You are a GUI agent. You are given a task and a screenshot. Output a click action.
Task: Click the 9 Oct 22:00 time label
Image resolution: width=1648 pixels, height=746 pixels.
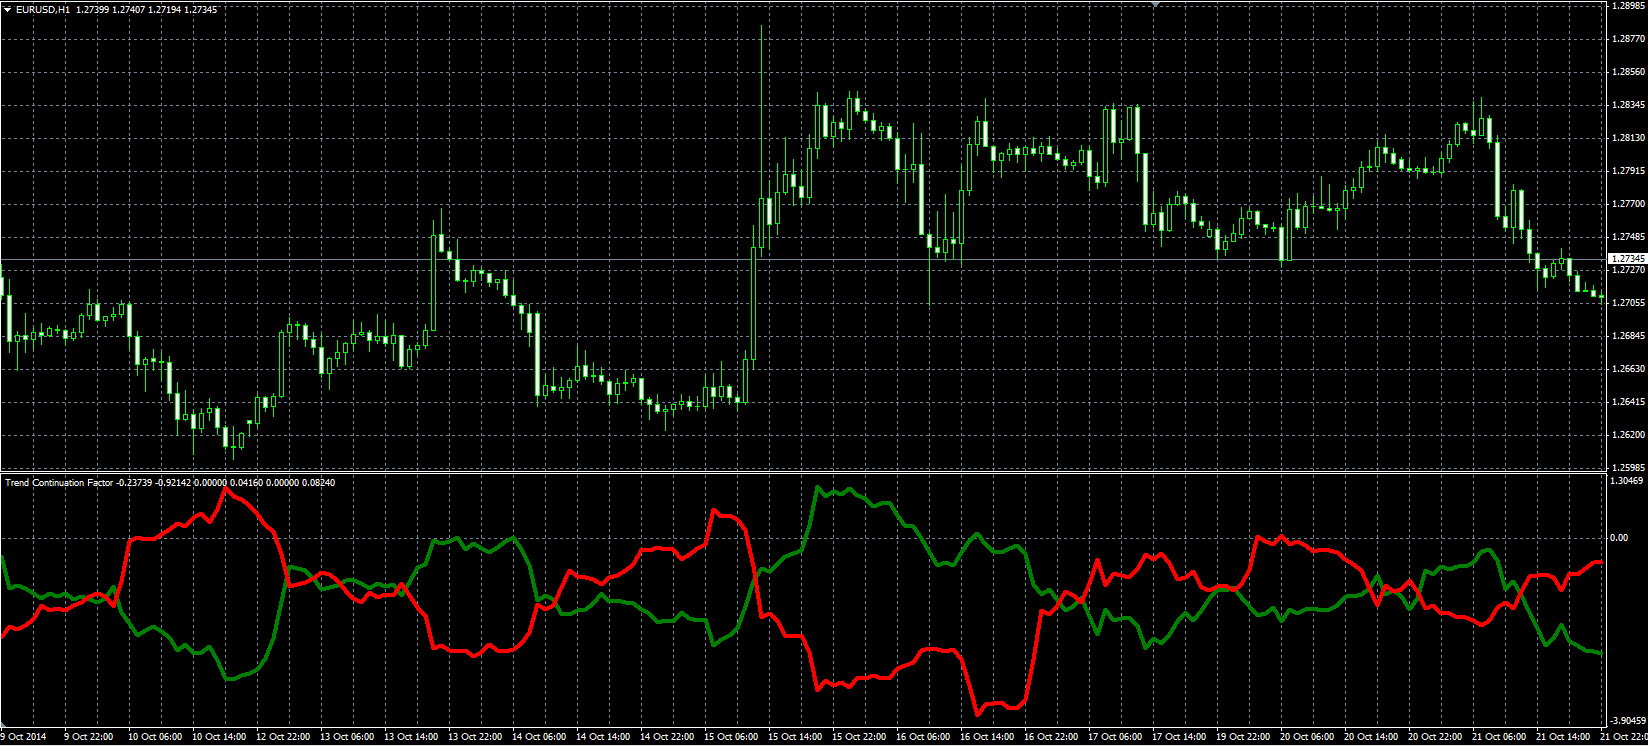[x=89, y=737]
